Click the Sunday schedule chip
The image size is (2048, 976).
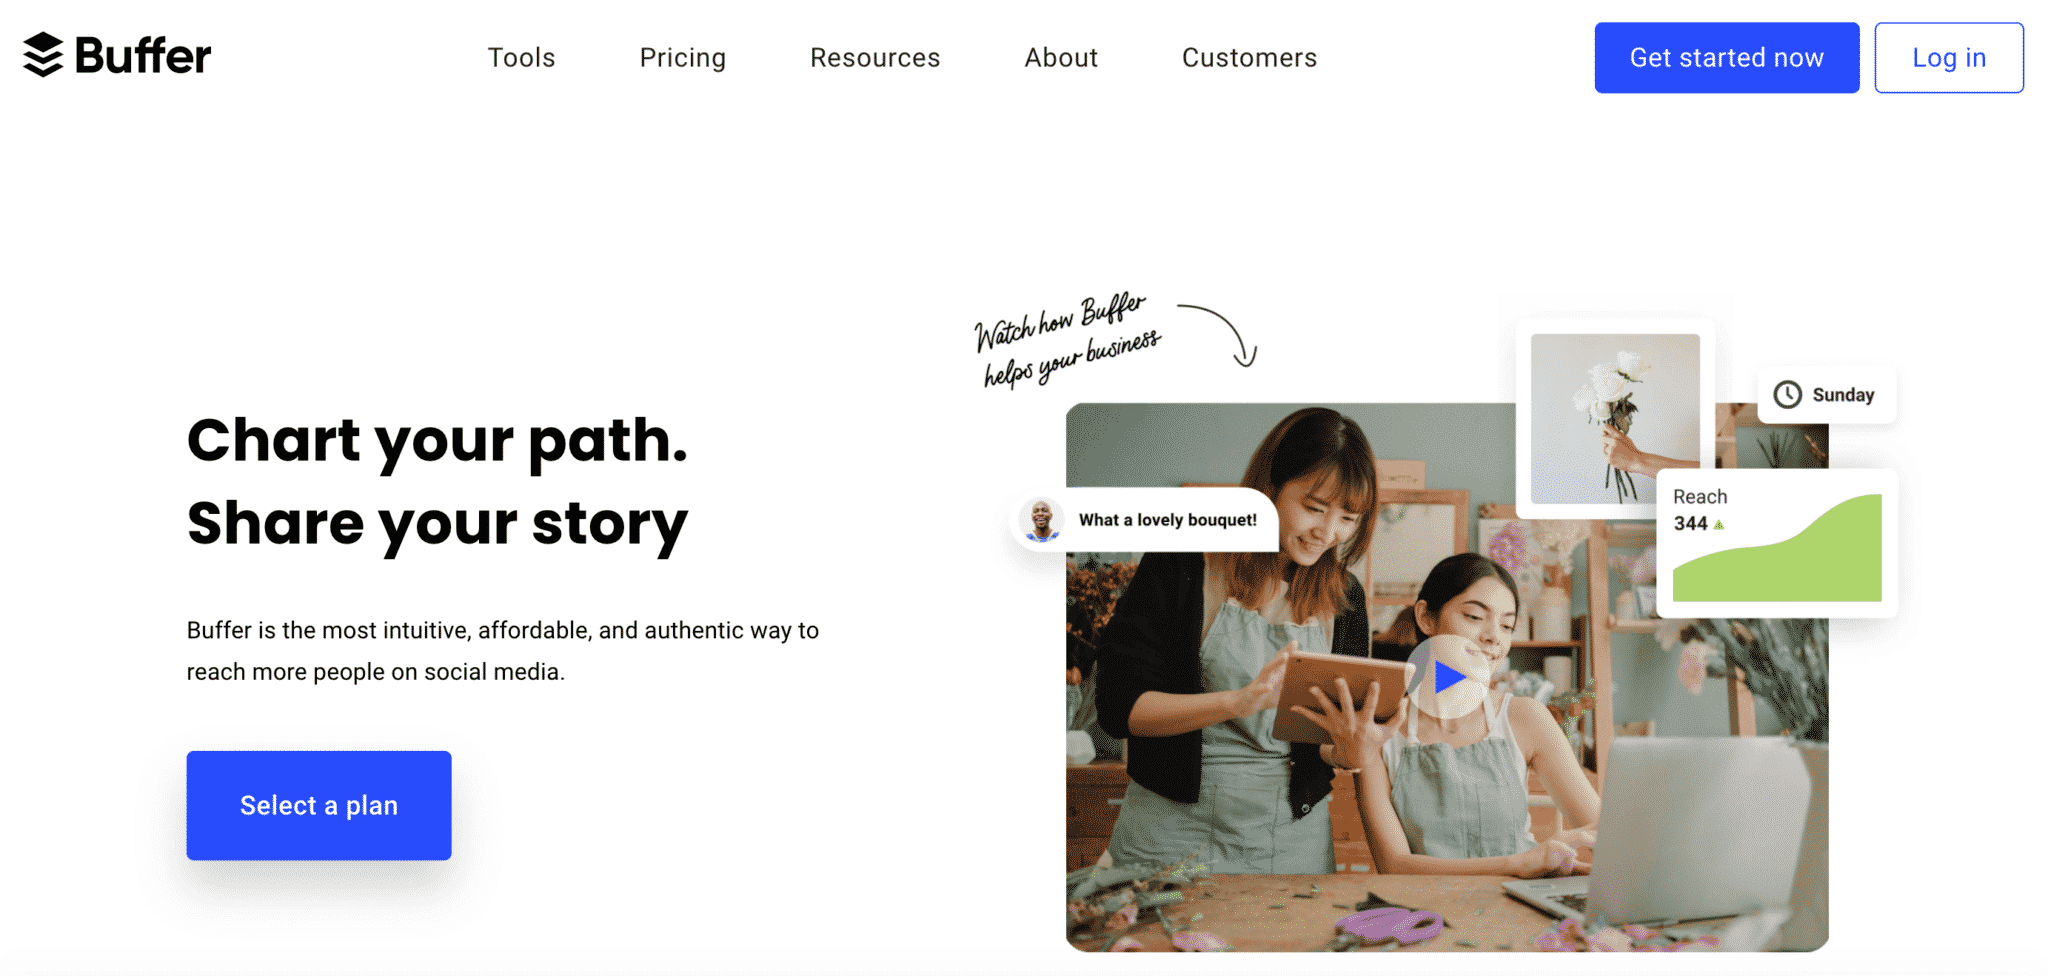1827,395
